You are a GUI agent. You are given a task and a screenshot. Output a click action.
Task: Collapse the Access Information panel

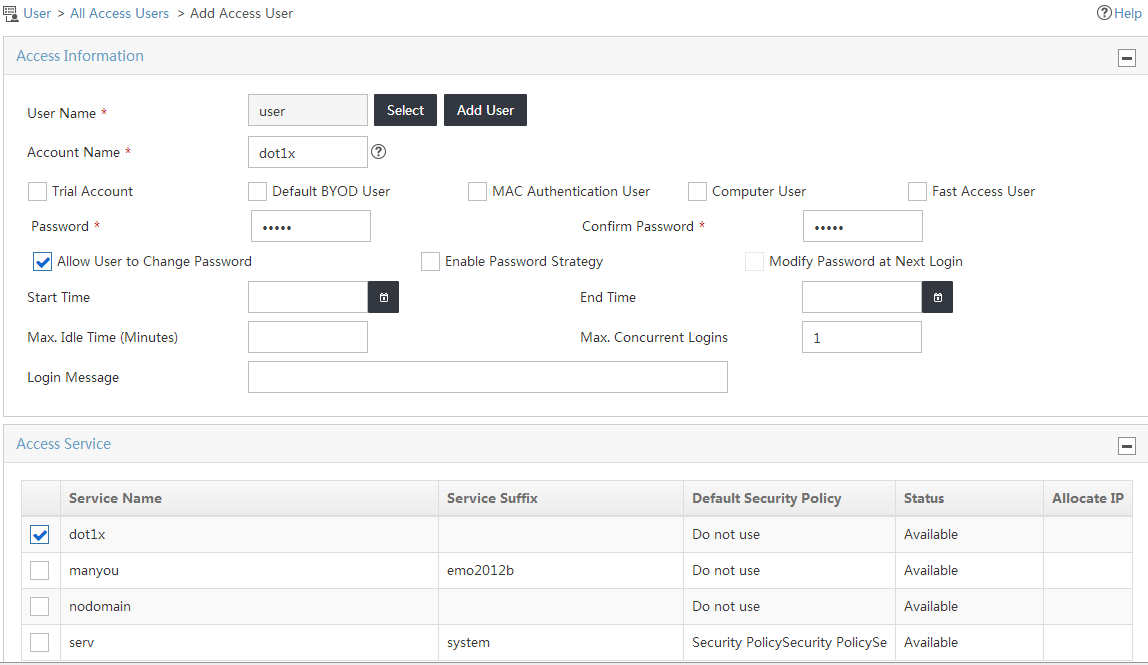point(1127,58)
